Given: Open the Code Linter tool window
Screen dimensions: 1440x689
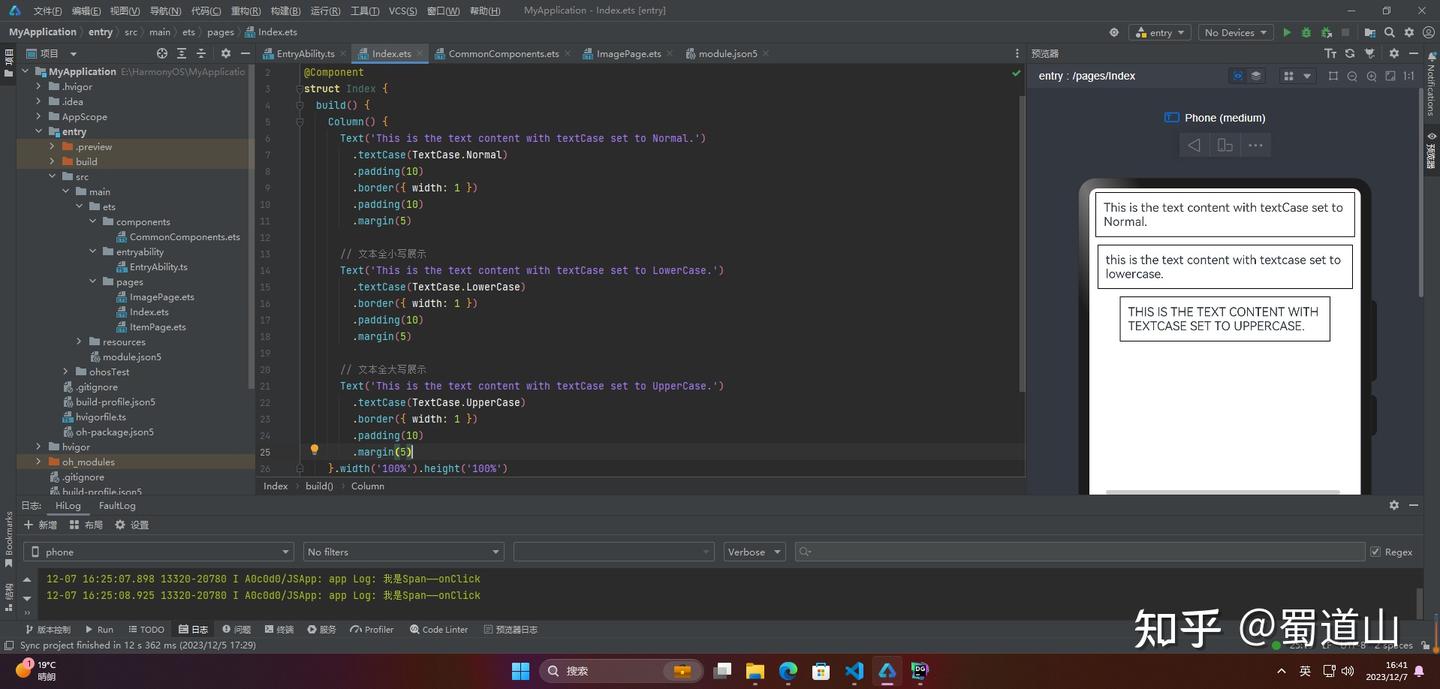Looking at the screenshot, I should click(x=438, y=630).
